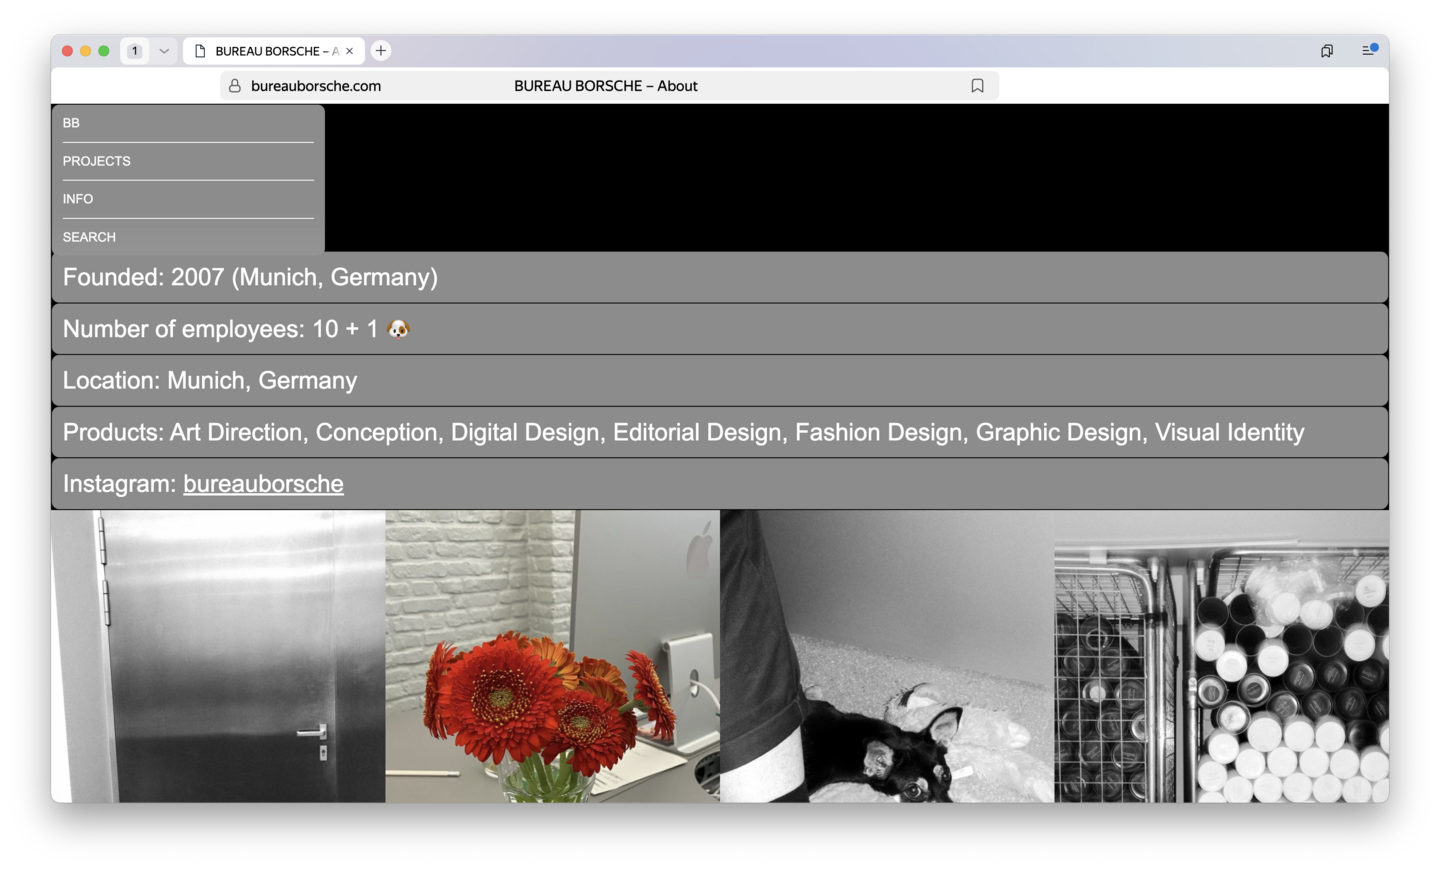Image resolution: width=1440 pixels, height=870 pixels.
Task: Expand the tab list chevron dropdown
Action: pos(164,51)
